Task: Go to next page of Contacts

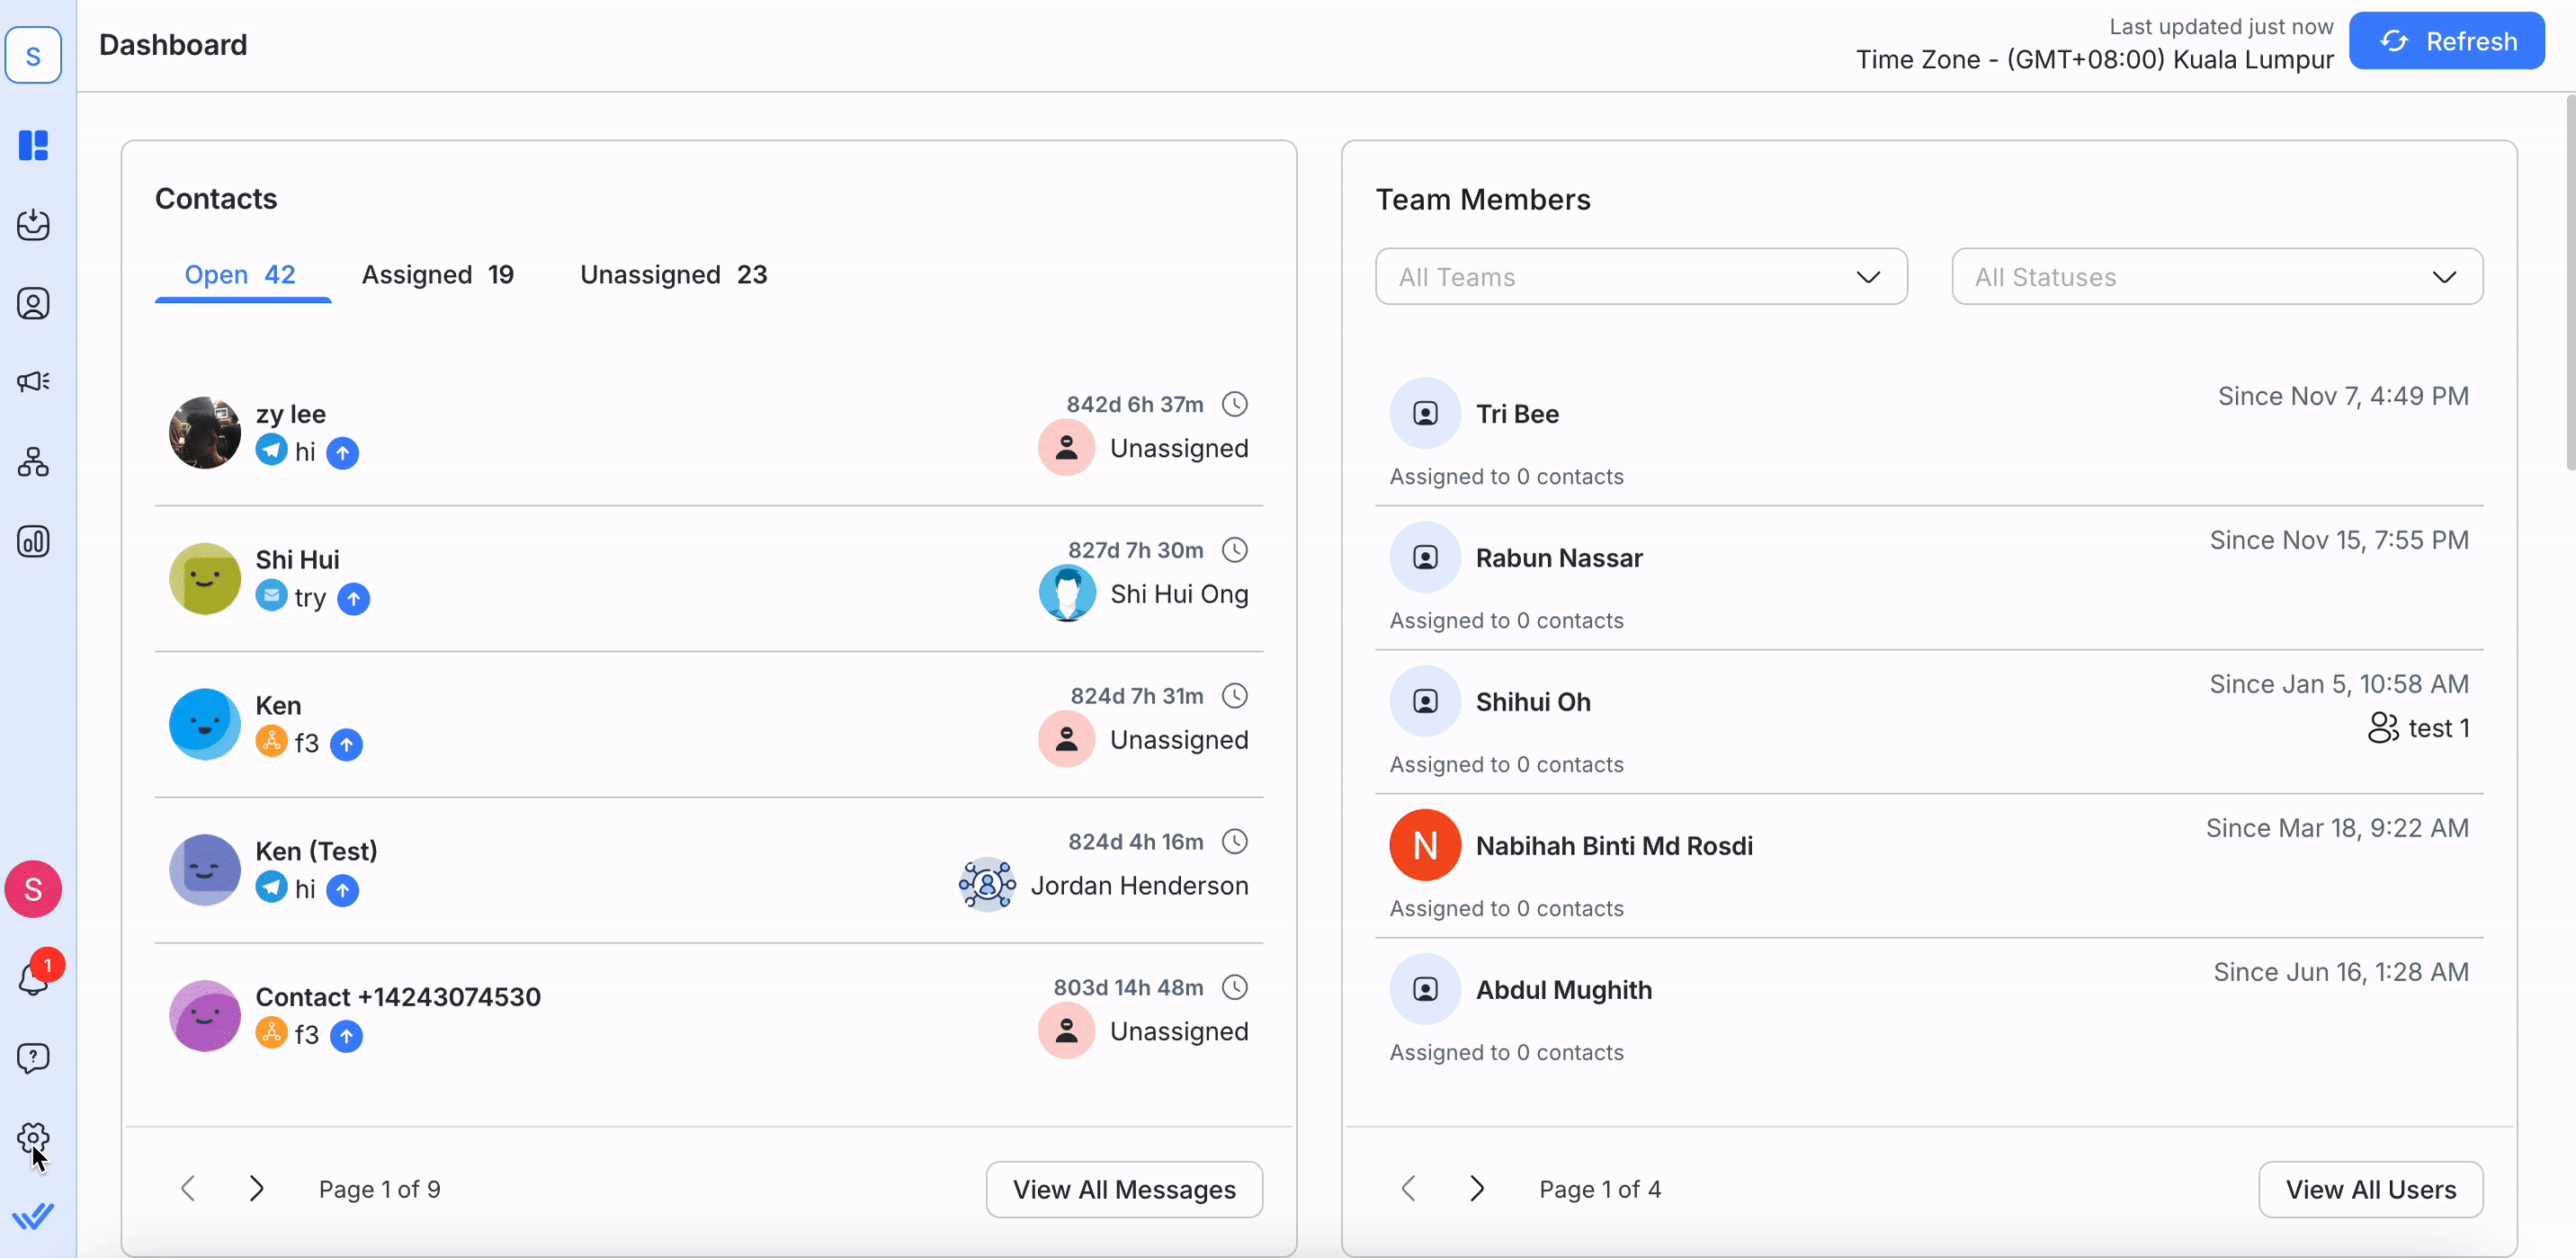Action: click(256, 1188)
